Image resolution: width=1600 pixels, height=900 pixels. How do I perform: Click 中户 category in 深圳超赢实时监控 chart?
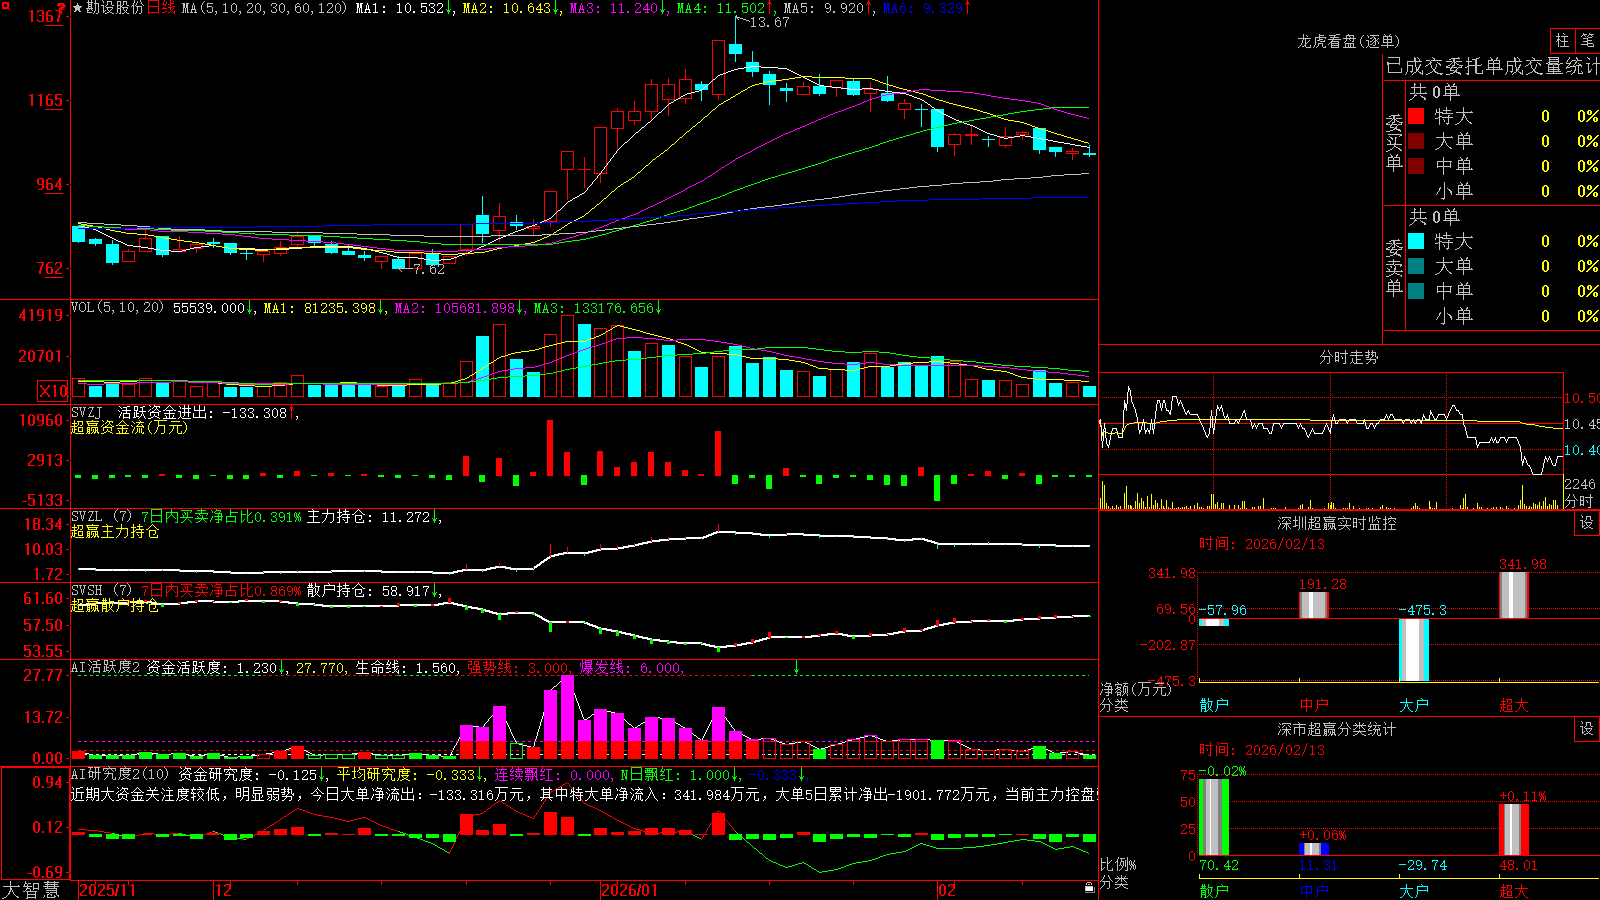pyautogui.click(x=1314, y=705)
